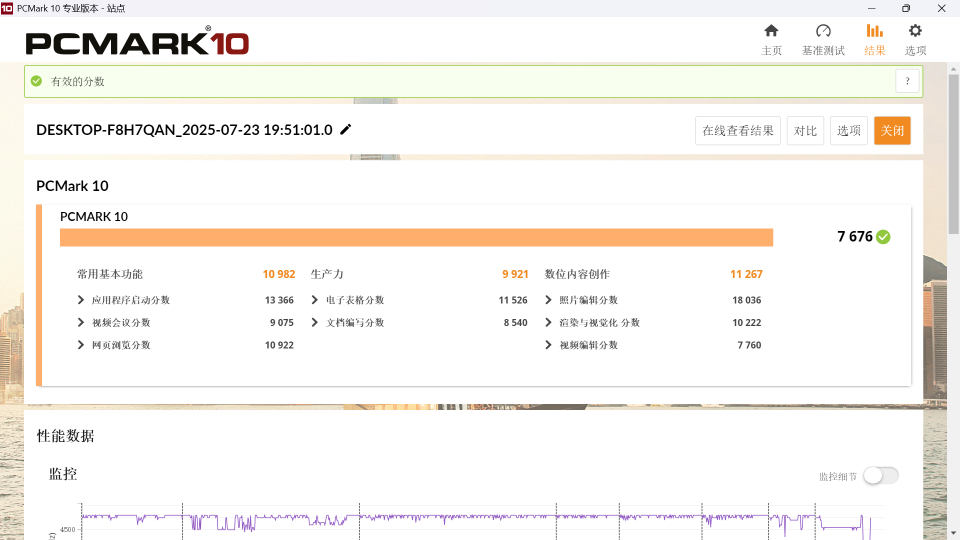Click the 常用基本功能 label
The height and width of the screenshot is (540, 960).
tap(110, 274)
